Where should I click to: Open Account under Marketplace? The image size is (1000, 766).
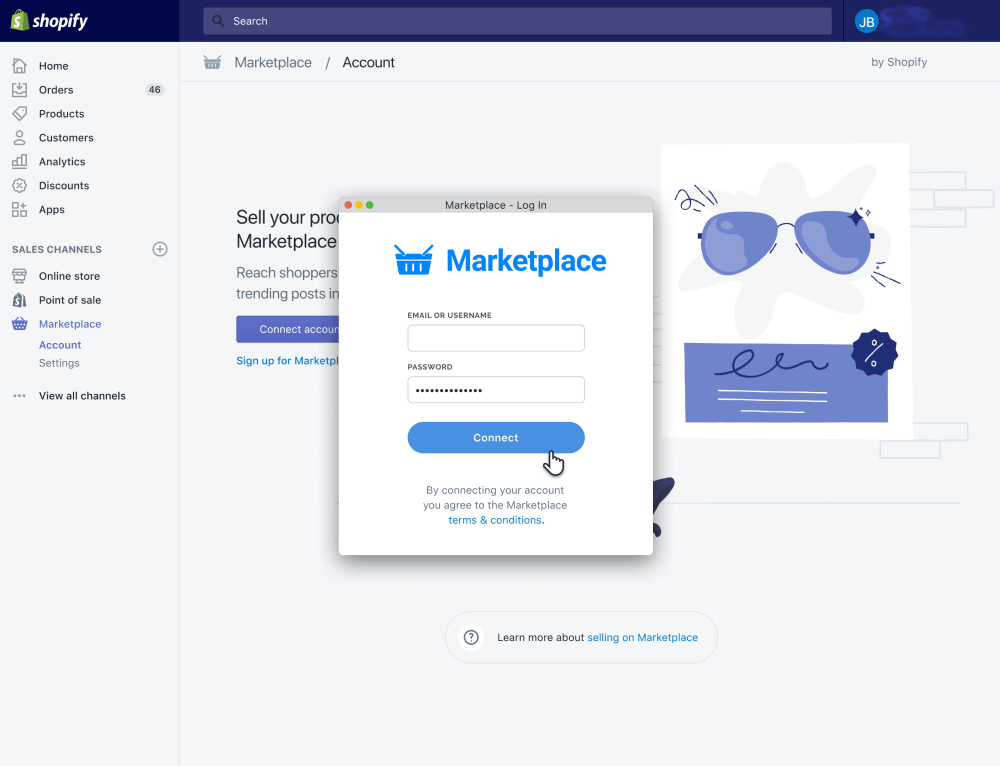(x=60, y=345)
